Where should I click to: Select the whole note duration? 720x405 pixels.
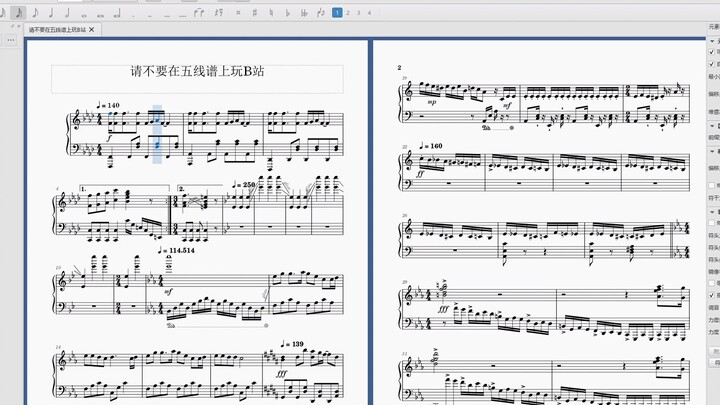84,14
